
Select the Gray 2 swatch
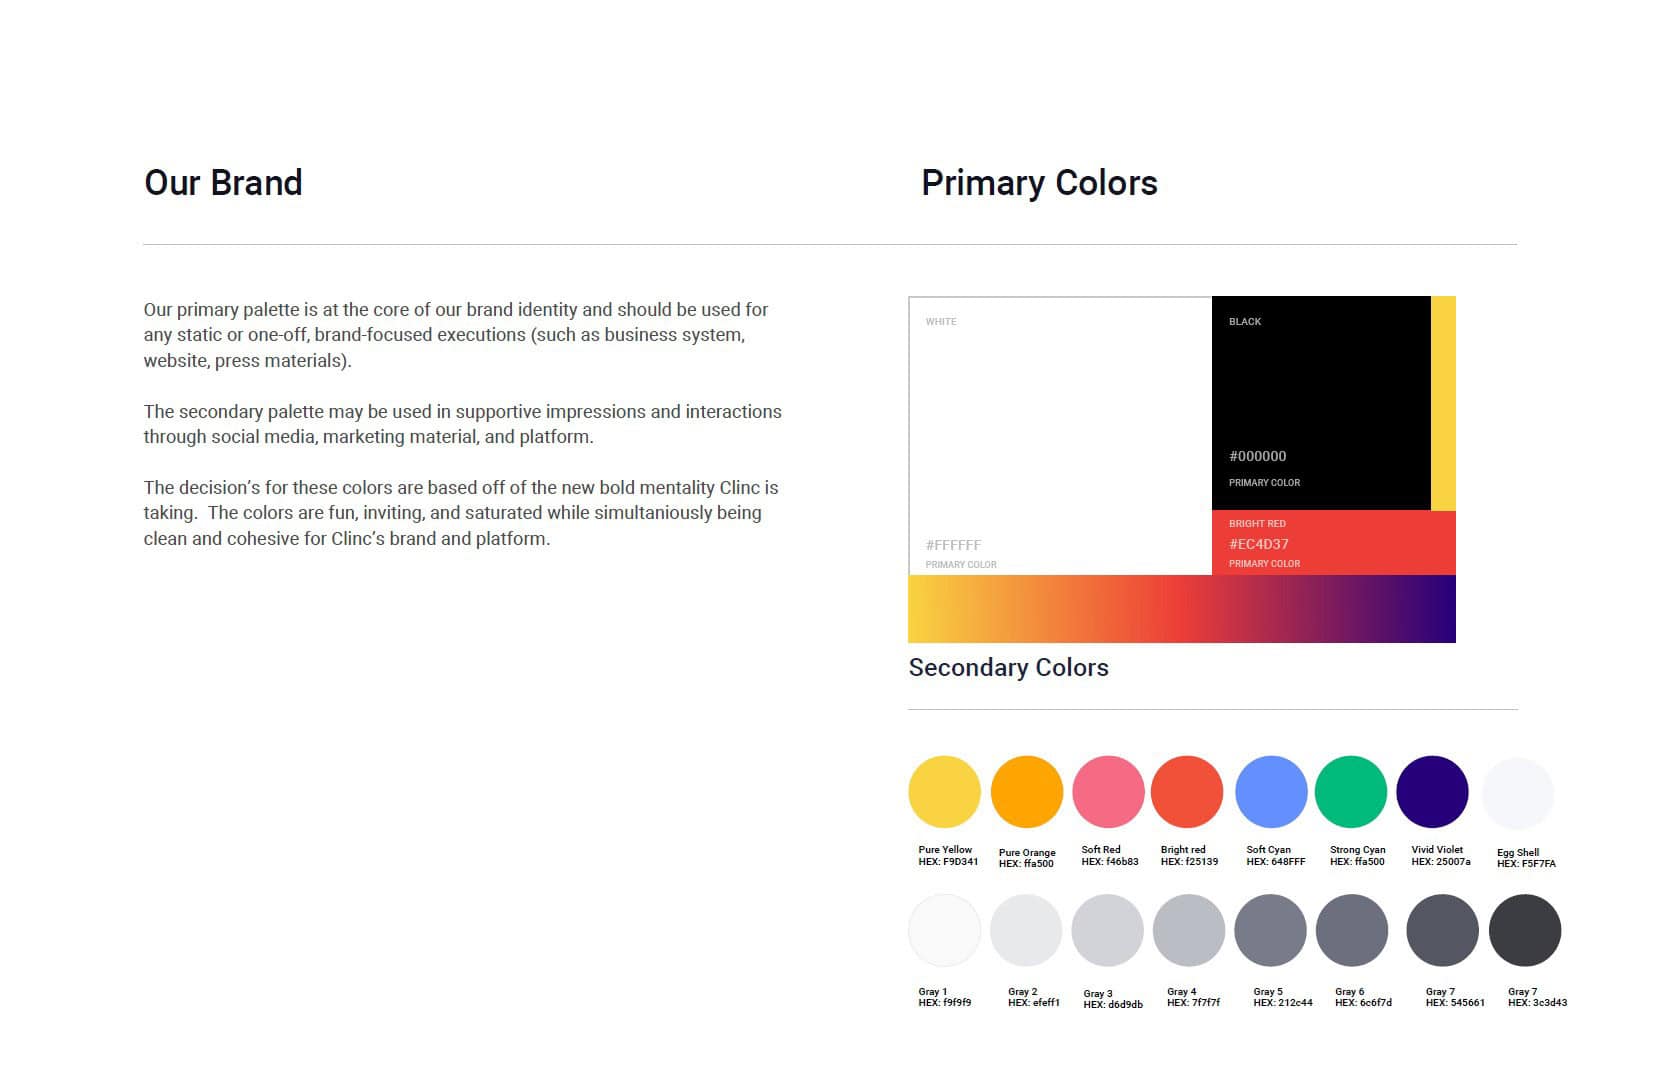(1026, 930)
